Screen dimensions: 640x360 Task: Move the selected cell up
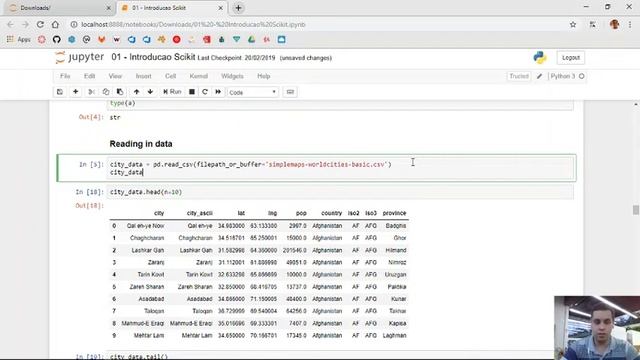coord(136,92)
